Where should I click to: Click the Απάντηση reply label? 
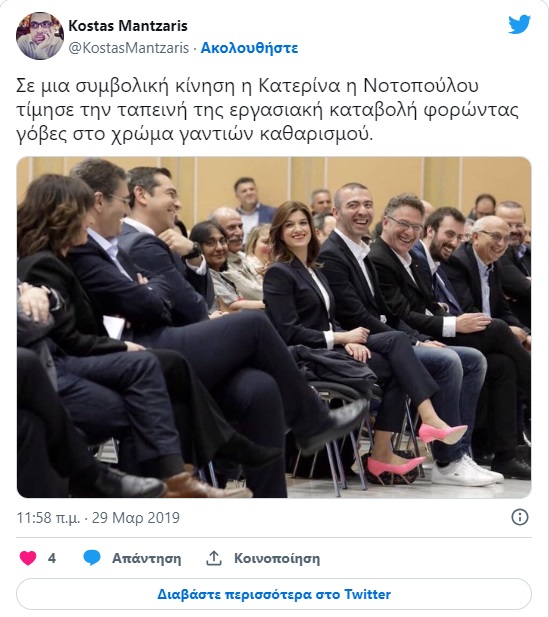146,558
